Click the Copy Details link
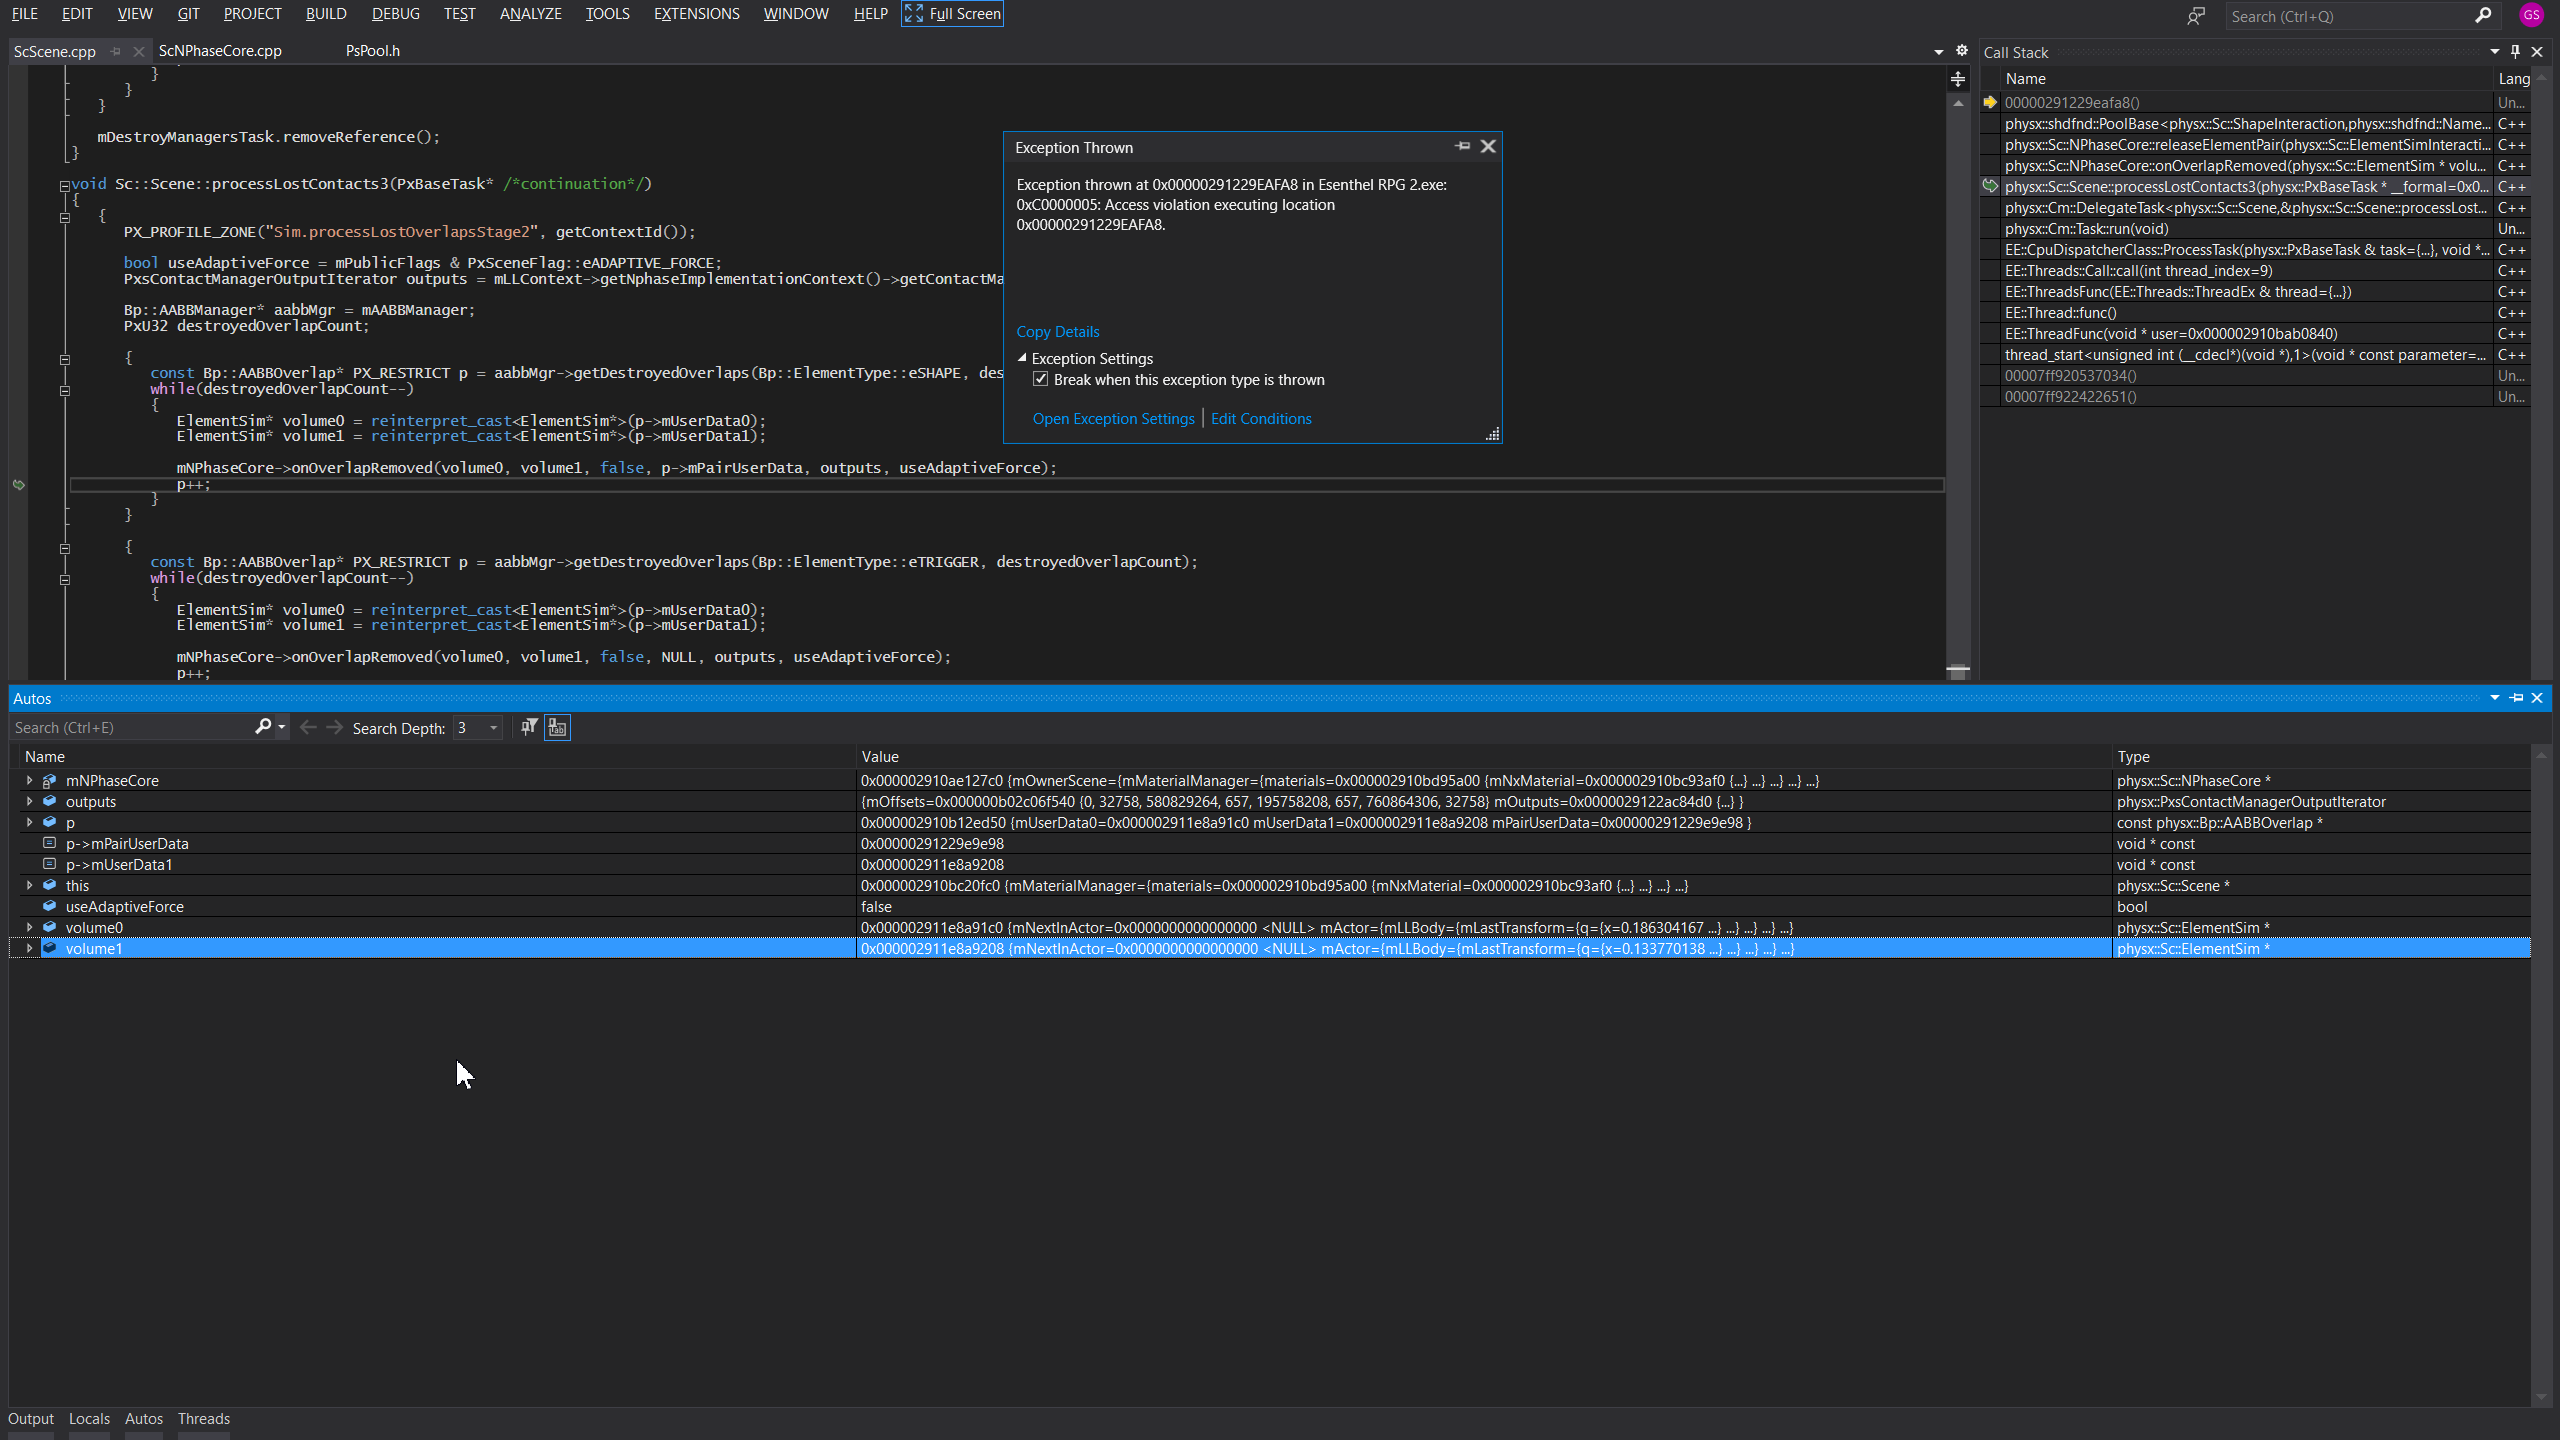Image resolution: width=2560 pixels, height=1440 pixels. pyautogui.click(x=1057, y=332)
